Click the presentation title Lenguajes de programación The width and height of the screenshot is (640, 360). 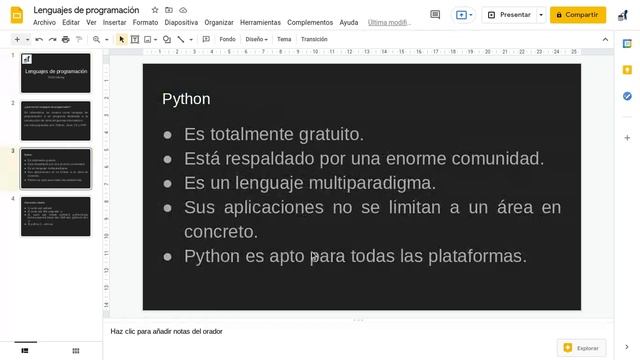(86, 10)
